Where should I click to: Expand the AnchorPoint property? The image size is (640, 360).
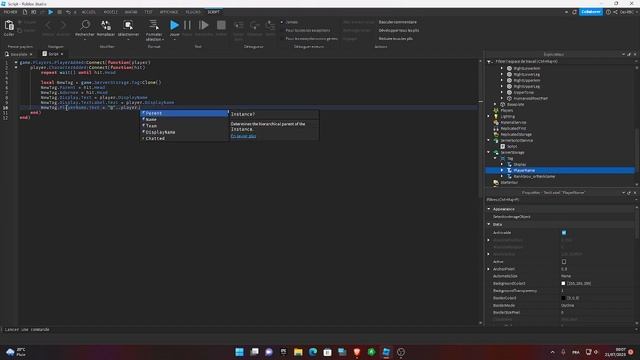pyautogui.click(x=489, y=269)
